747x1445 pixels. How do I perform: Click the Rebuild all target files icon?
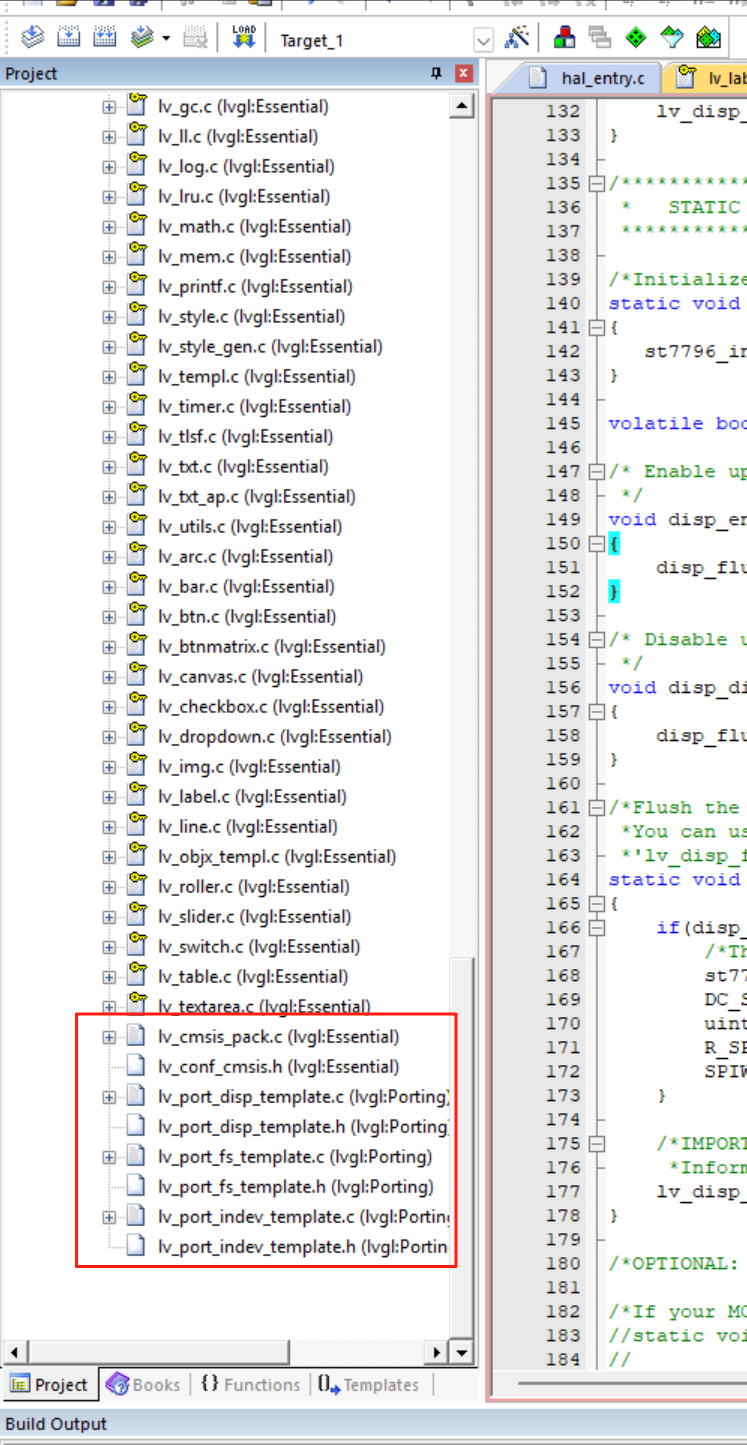(105, 38)
